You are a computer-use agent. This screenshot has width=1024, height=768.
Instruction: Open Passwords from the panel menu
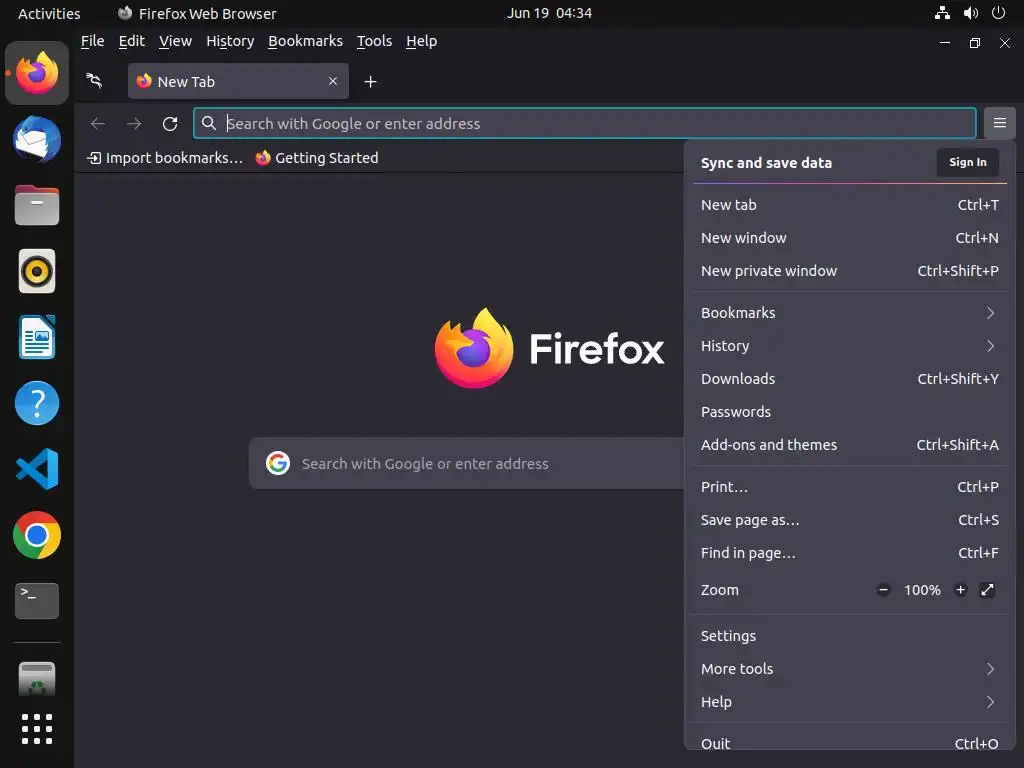[849, 412]
